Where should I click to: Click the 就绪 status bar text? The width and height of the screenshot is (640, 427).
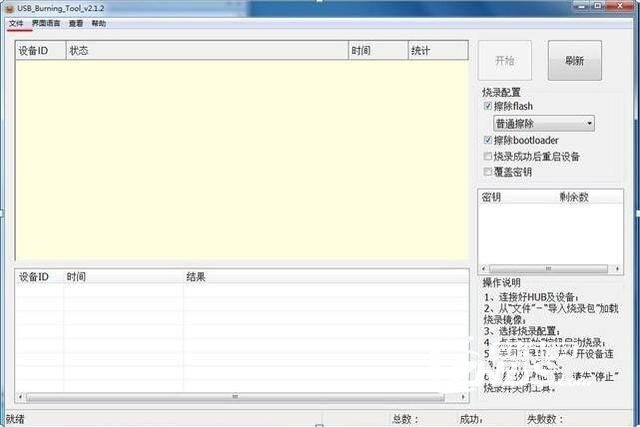(15, 419)
